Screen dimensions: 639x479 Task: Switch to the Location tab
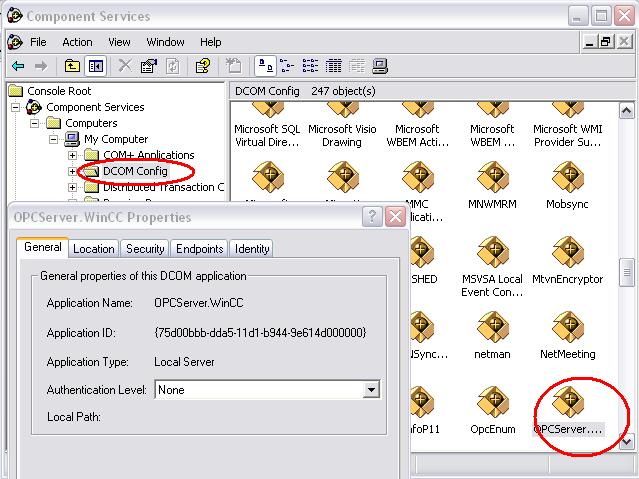pos(94,249)
